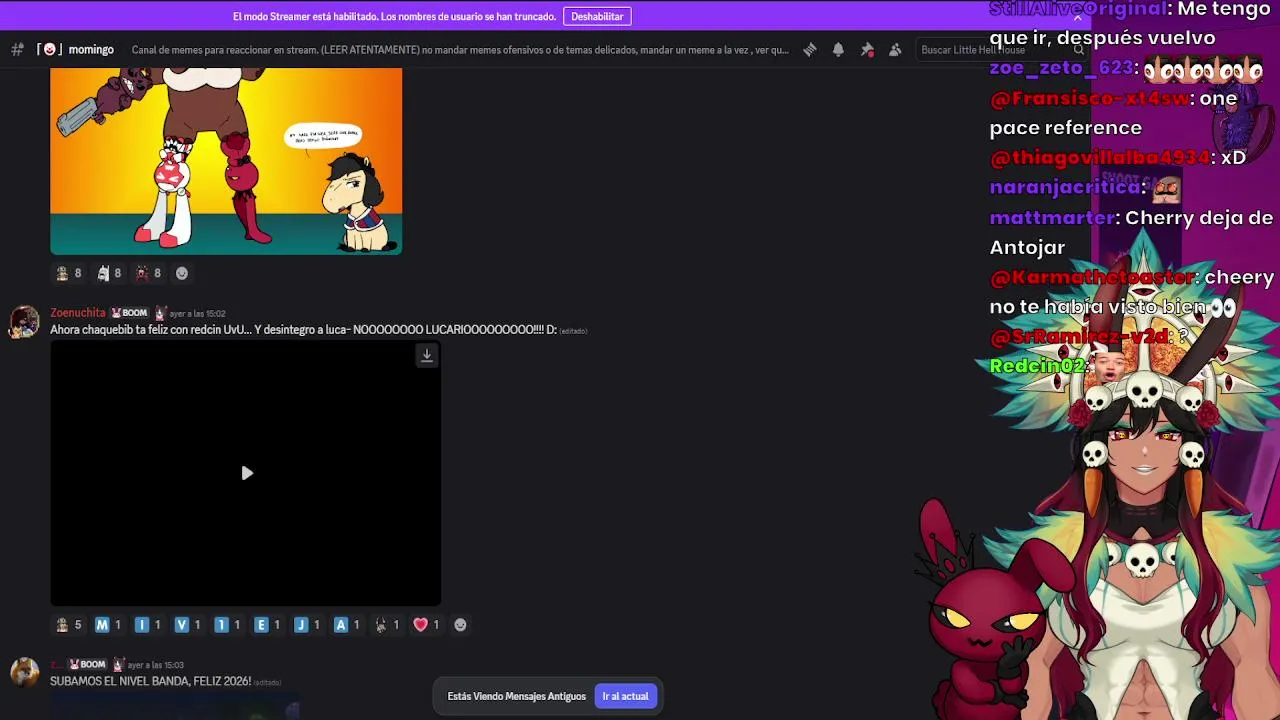
Task: Add reaction smiley under the comic image
Action: (x=182, y=273)
